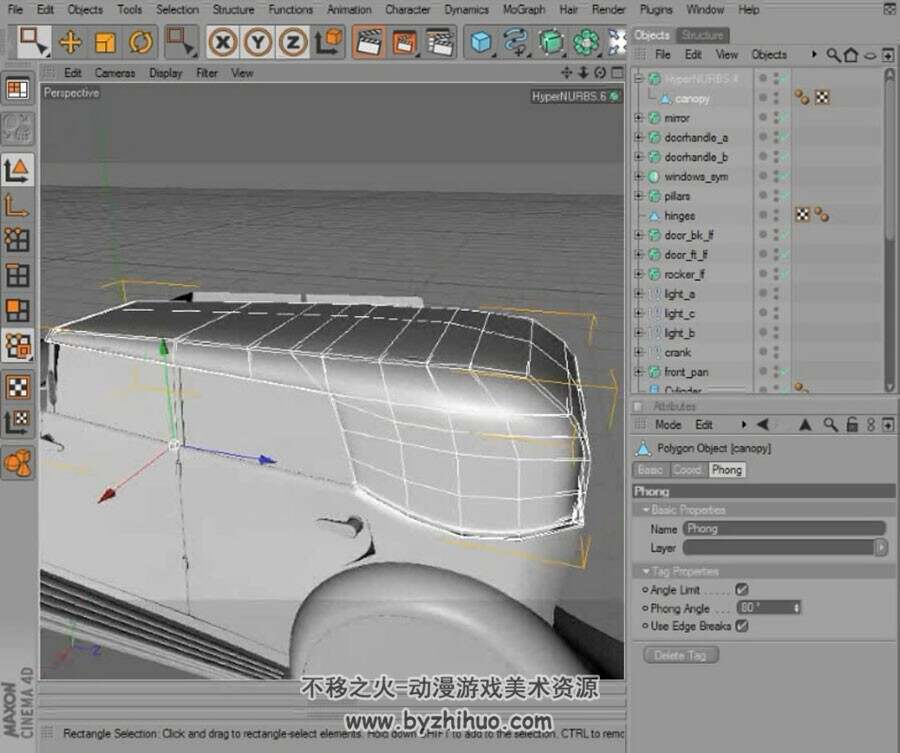Expand the mirror object in the tree
Viewport: 900px width, 753px height.
[638, 118]
